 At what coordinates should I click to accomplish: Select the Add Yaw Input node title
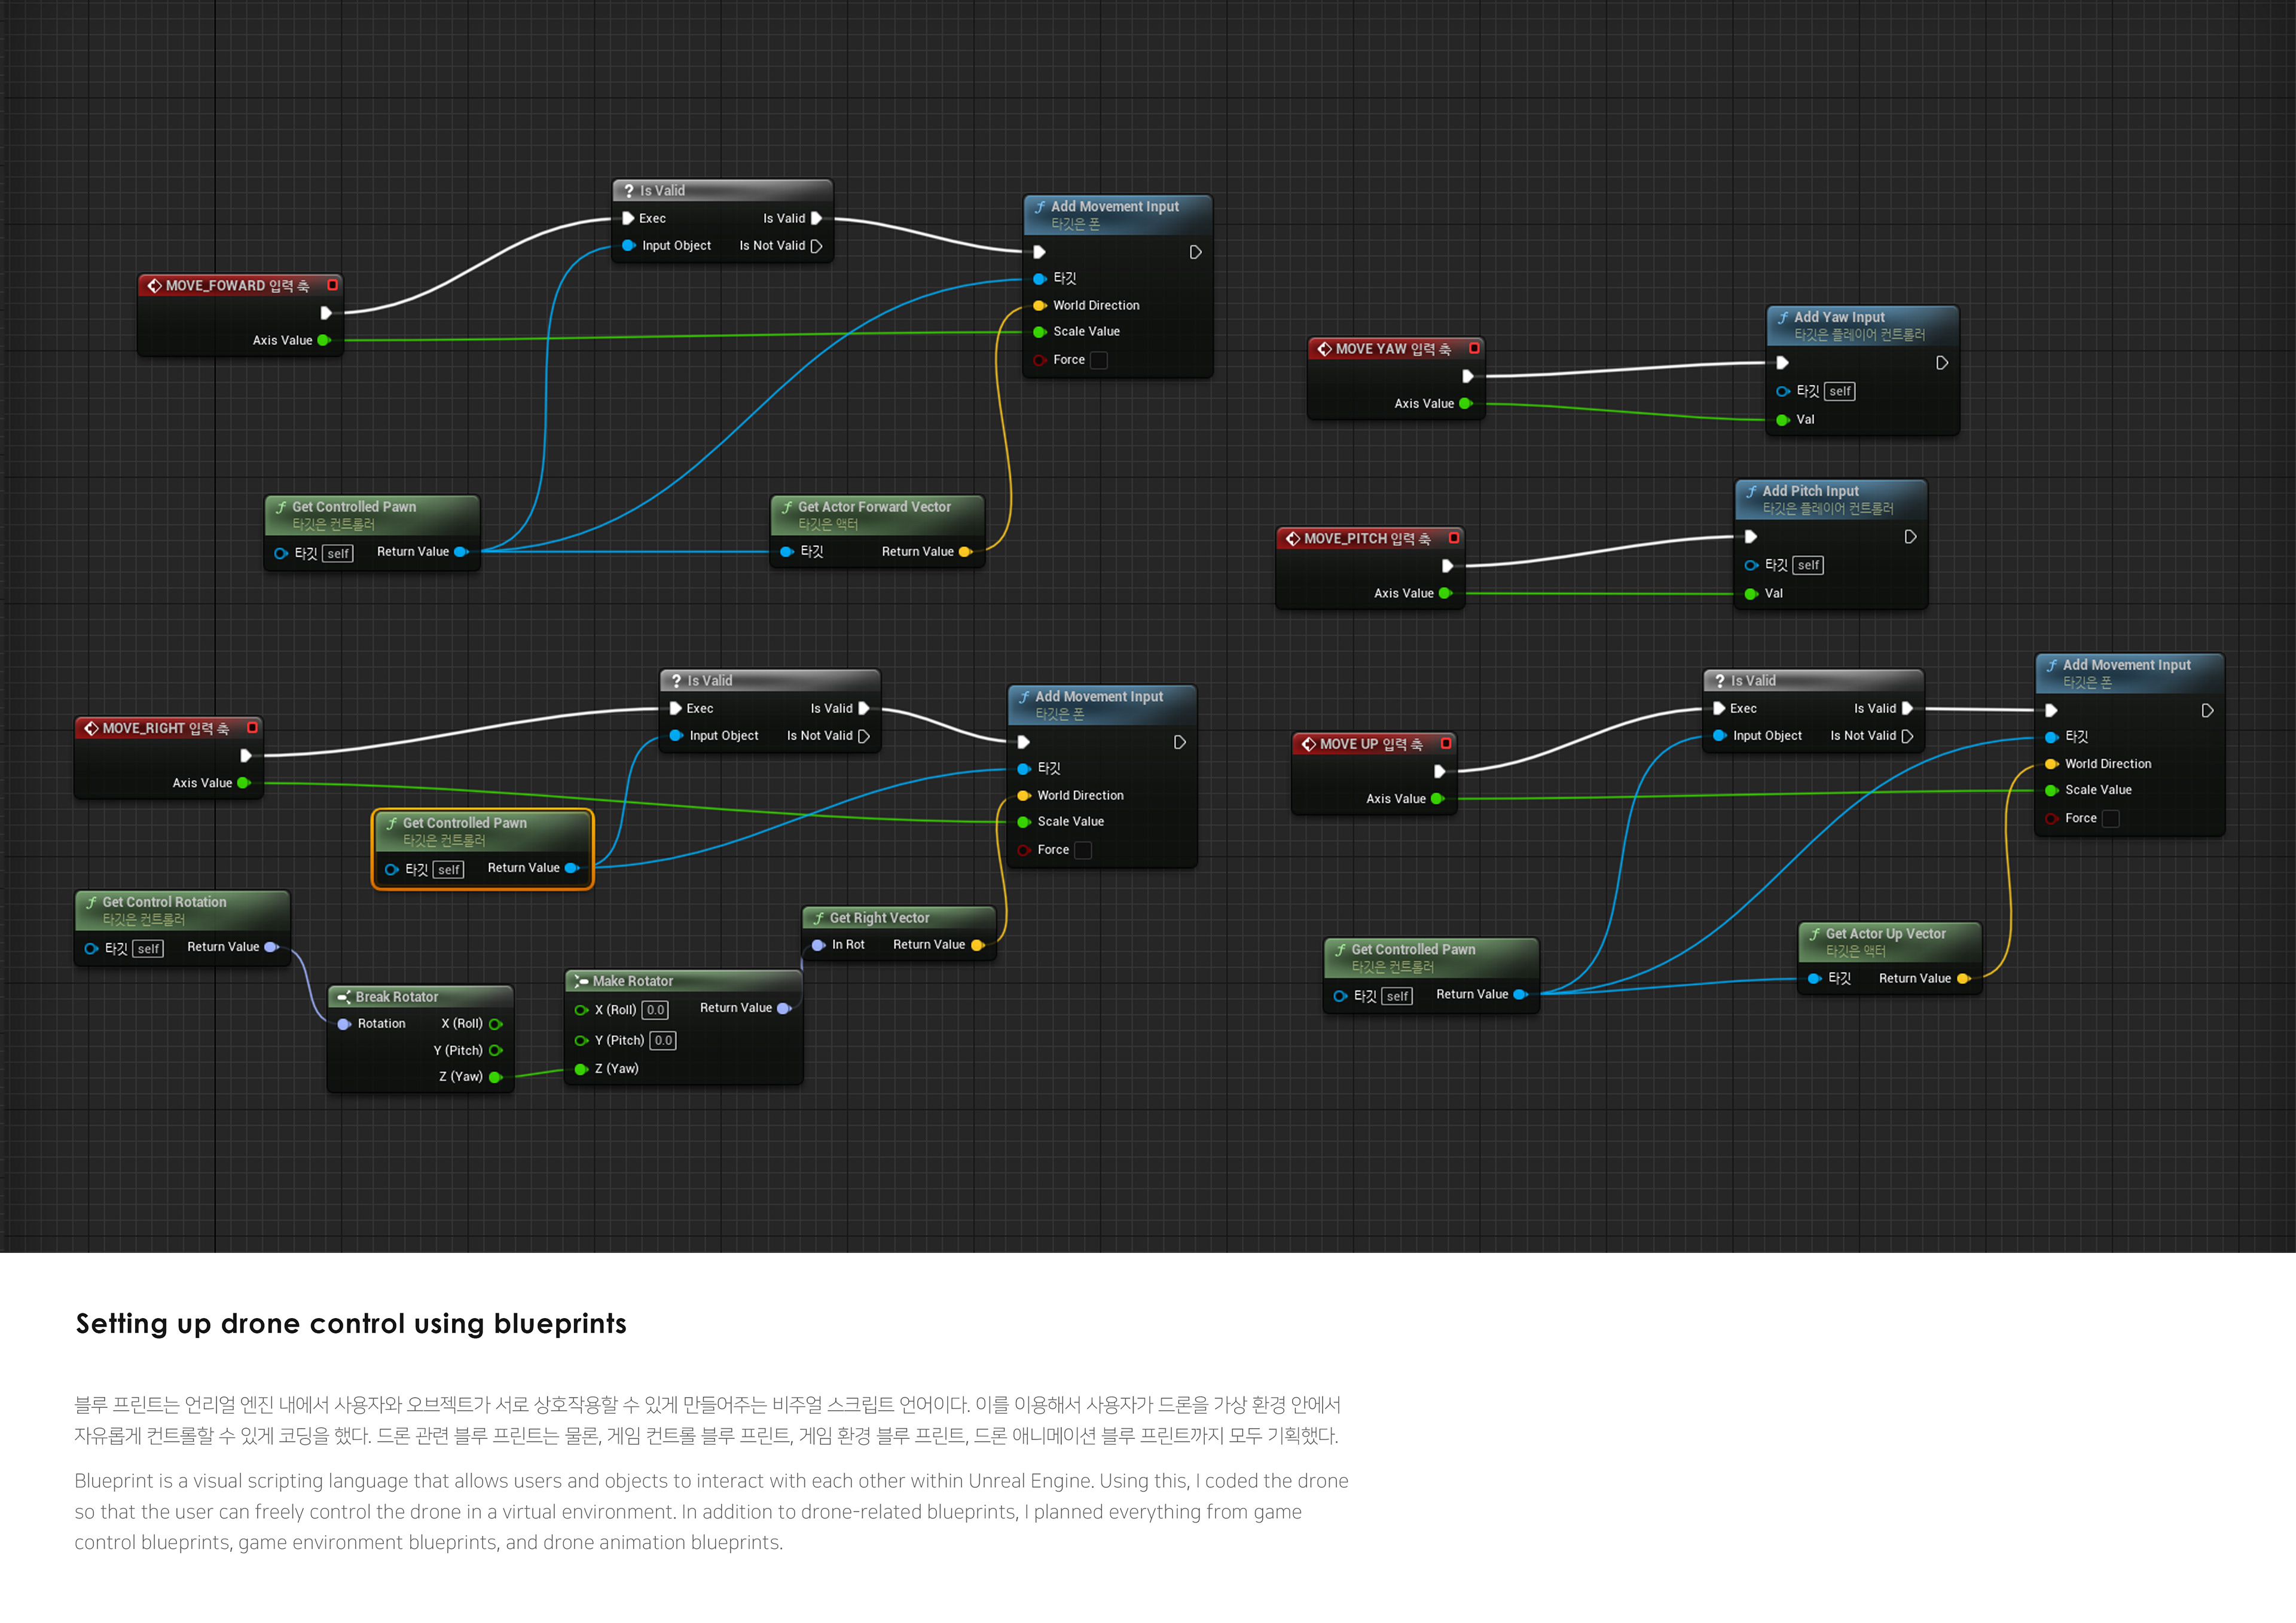click(x=1838, y=317)
